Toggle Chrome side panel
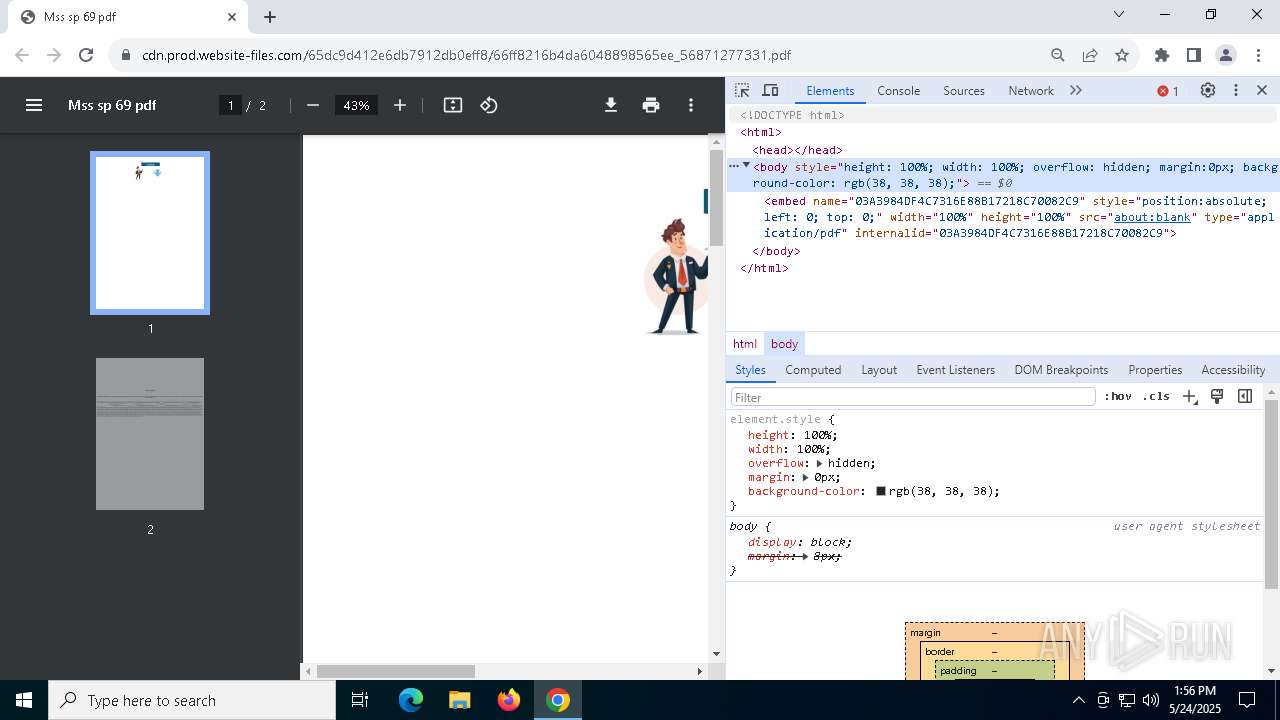The image size is (1280, 720). (1194, 55)
